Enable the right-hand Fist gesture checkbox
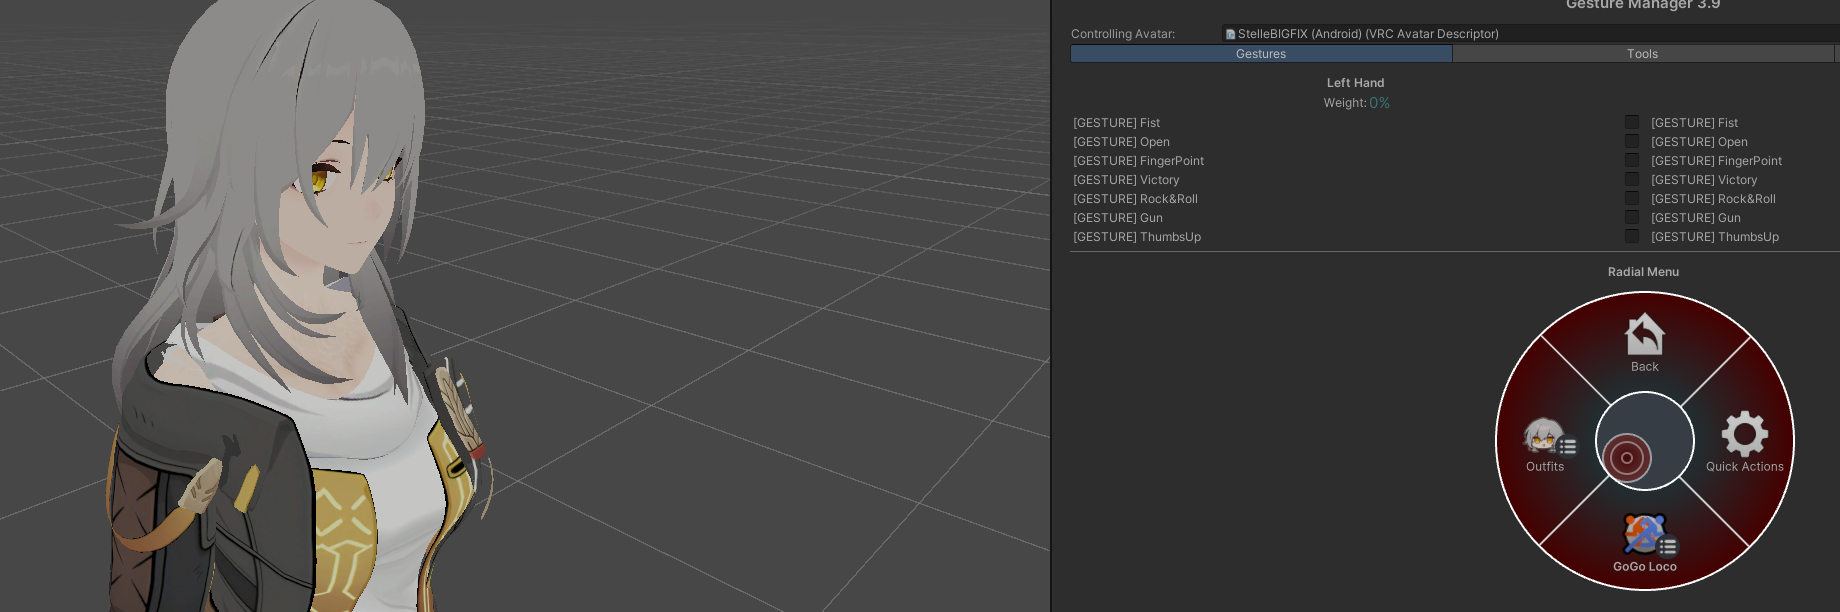This screenshot has width=1840, height=612. 1632,122
